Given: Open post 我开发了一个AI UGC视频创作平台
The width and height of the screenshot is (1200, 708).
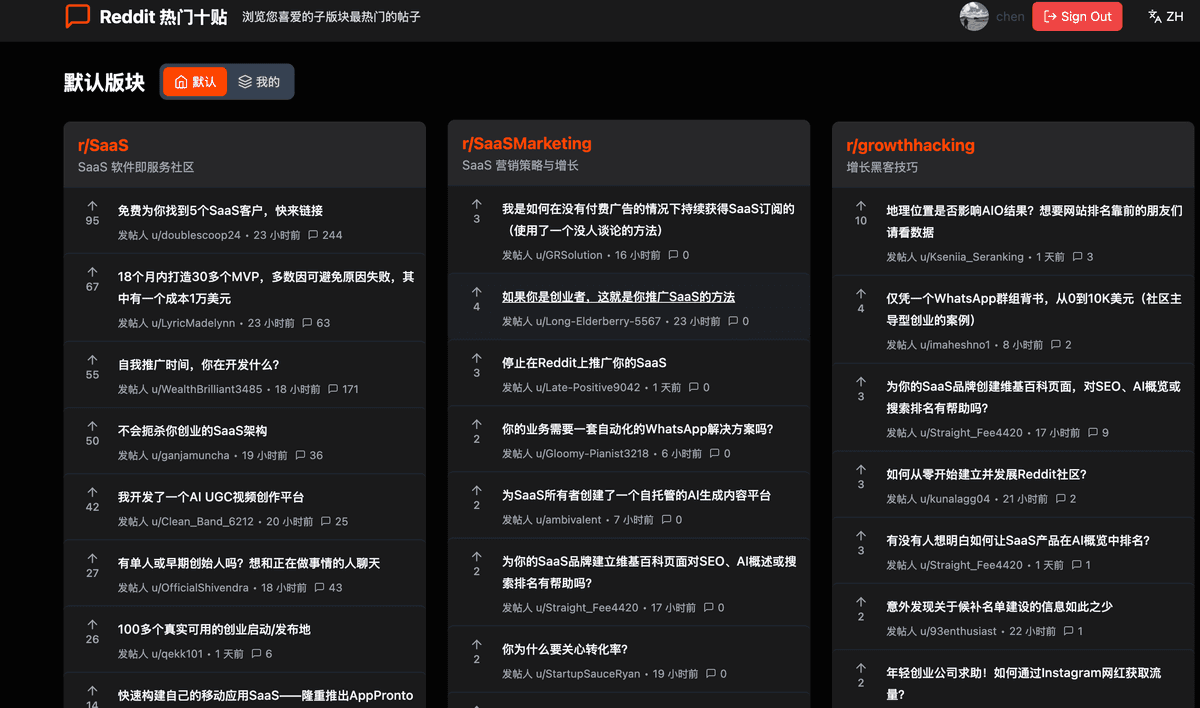Looking at the screenshot, I should [211, 497].
